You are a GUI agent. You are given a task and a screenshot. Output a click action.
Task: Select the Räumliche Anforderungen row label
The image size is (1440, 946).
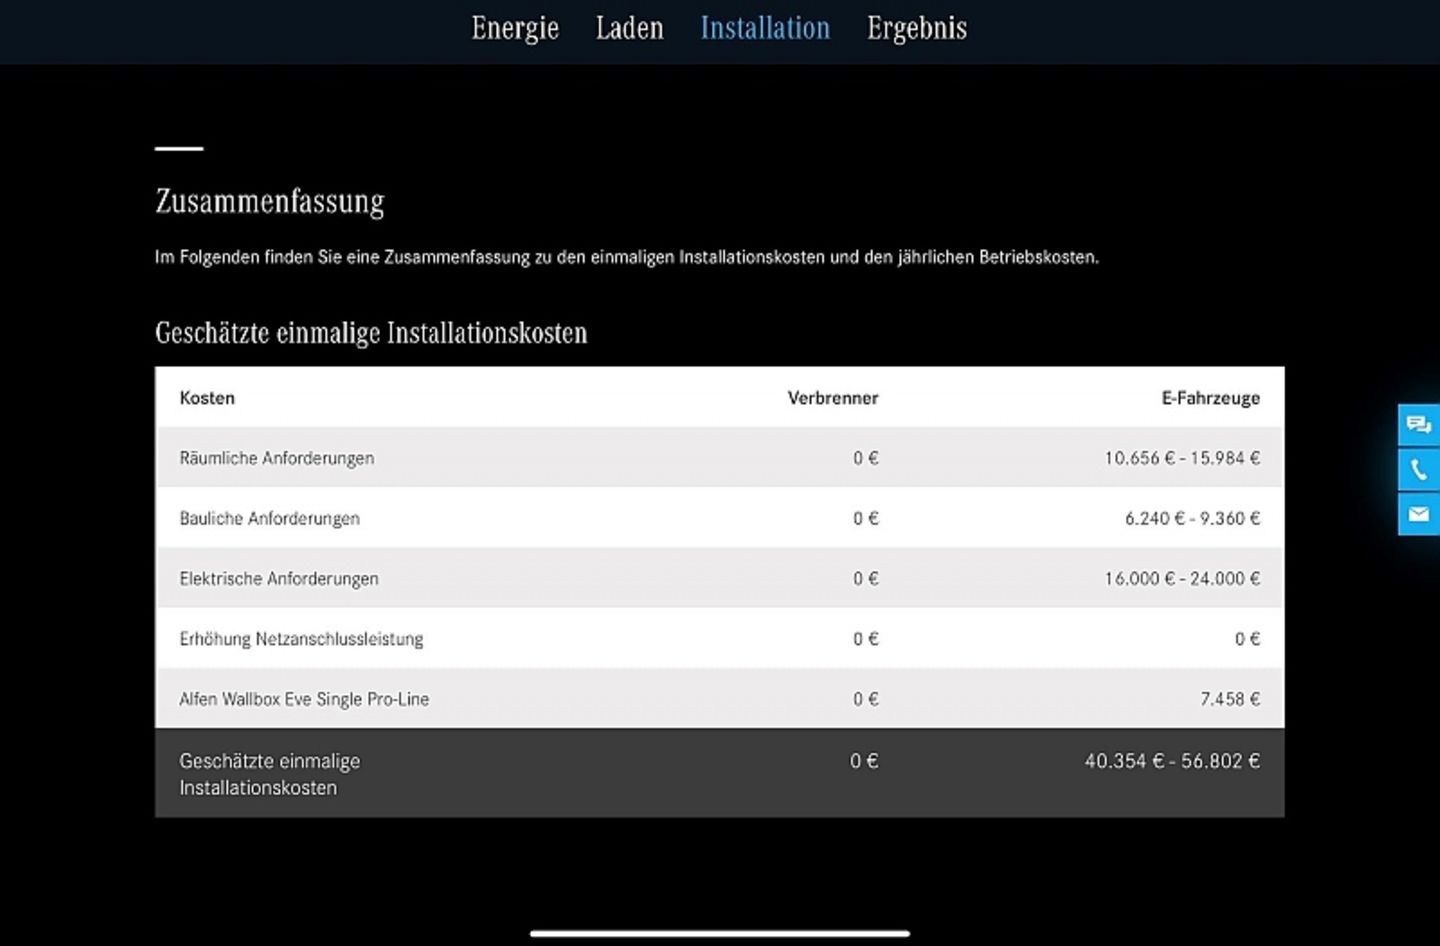[277, 458]
